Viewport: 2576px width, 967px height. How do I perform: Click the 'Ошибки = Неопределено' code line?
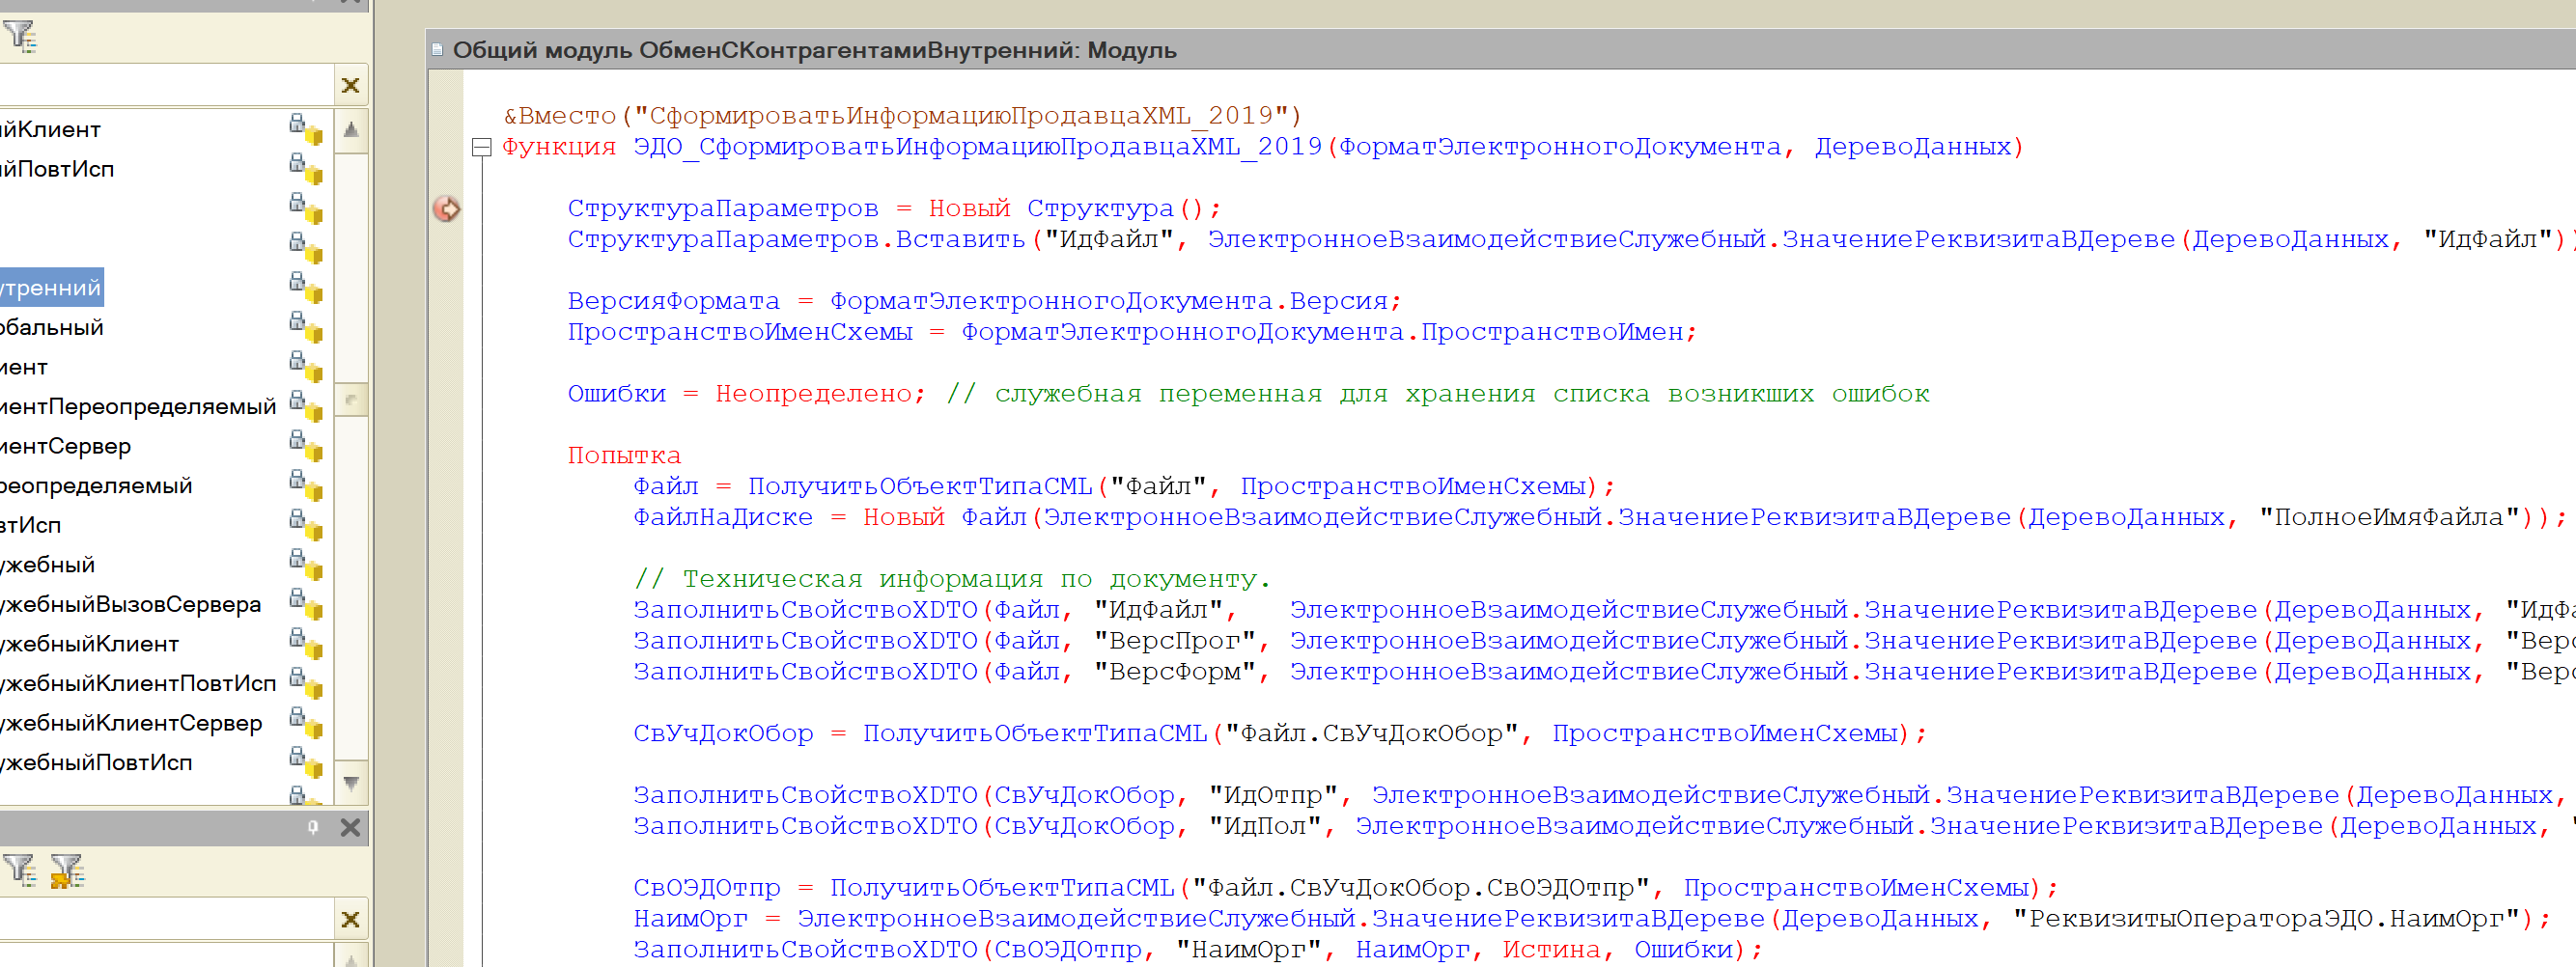[x=746, y=395]
